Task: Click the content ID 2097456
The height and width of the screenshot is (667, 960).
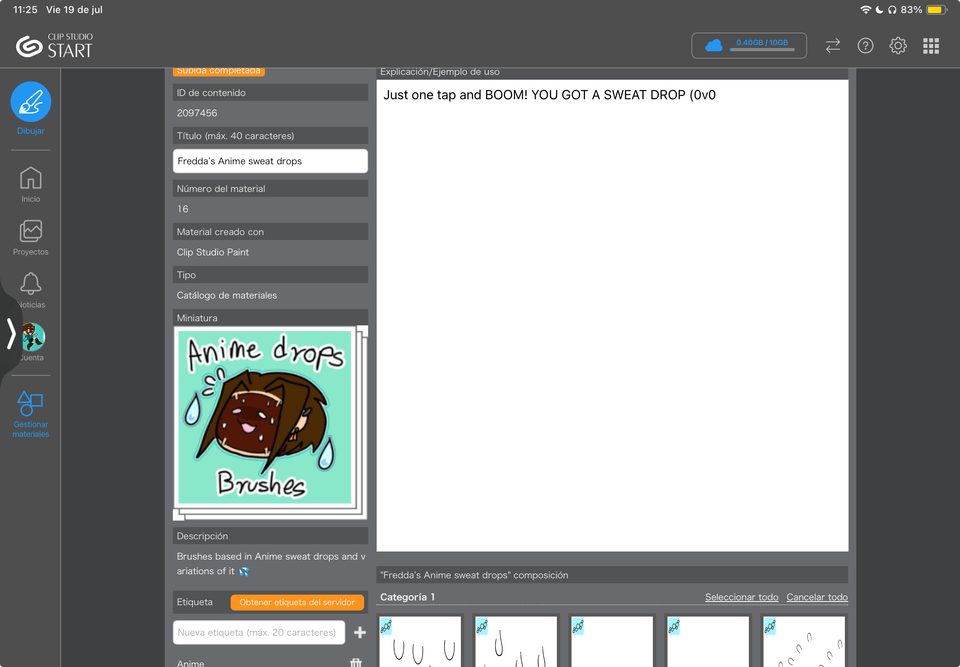Action: pos(197,113)
